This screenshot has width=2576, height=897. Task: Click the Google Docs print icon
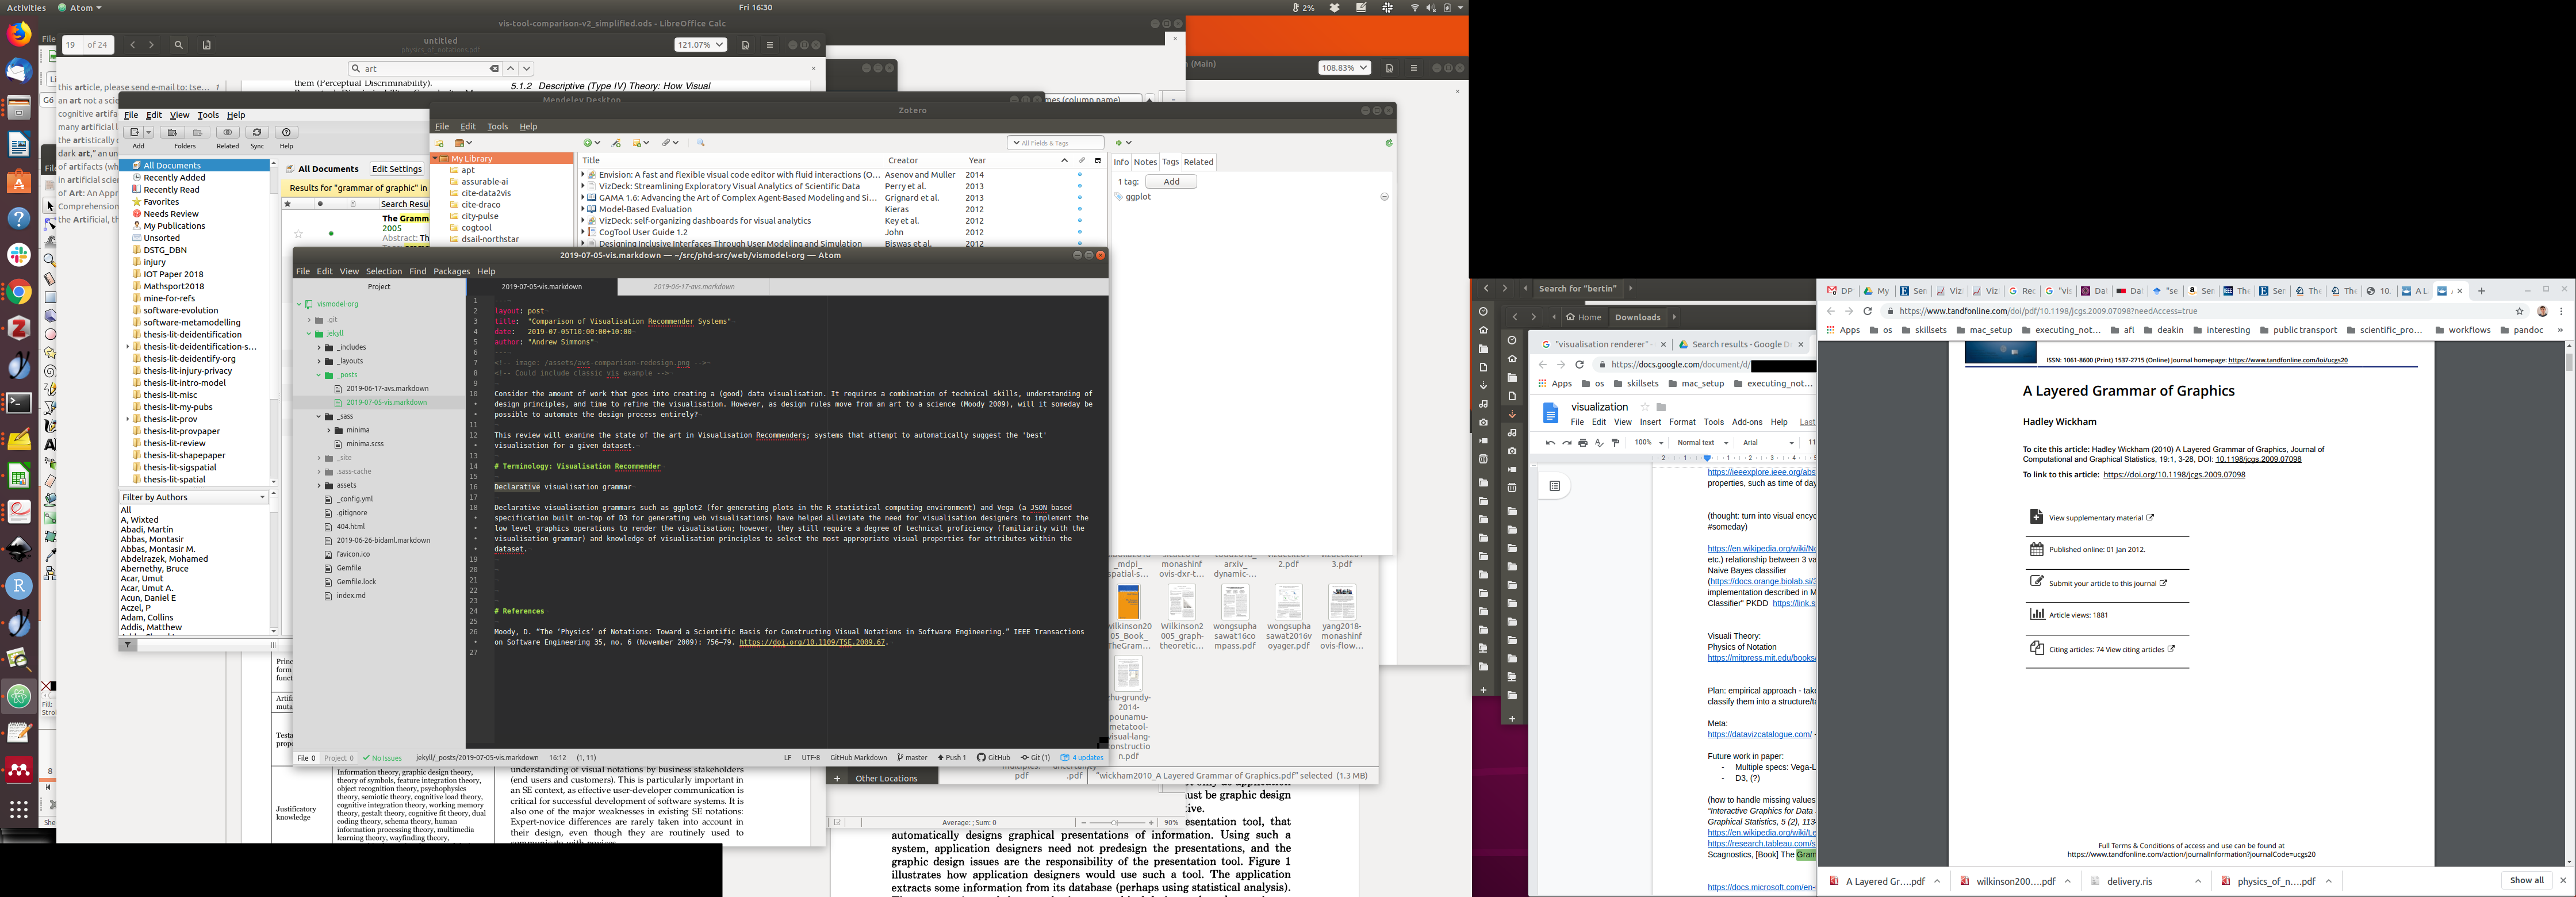tap(1583, 443)
